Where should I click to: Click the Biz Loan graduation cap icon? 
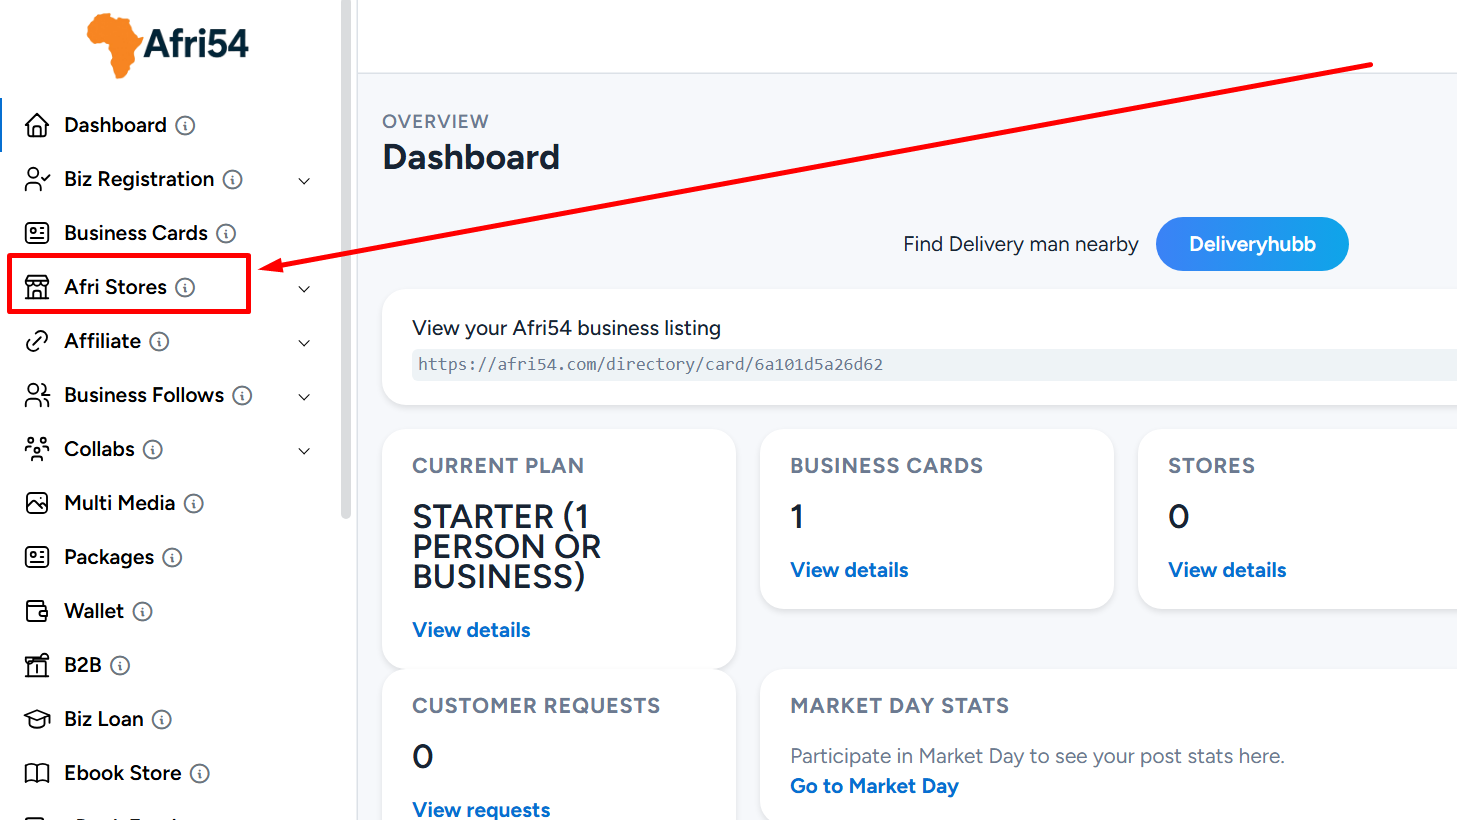[x=37, y=719]
